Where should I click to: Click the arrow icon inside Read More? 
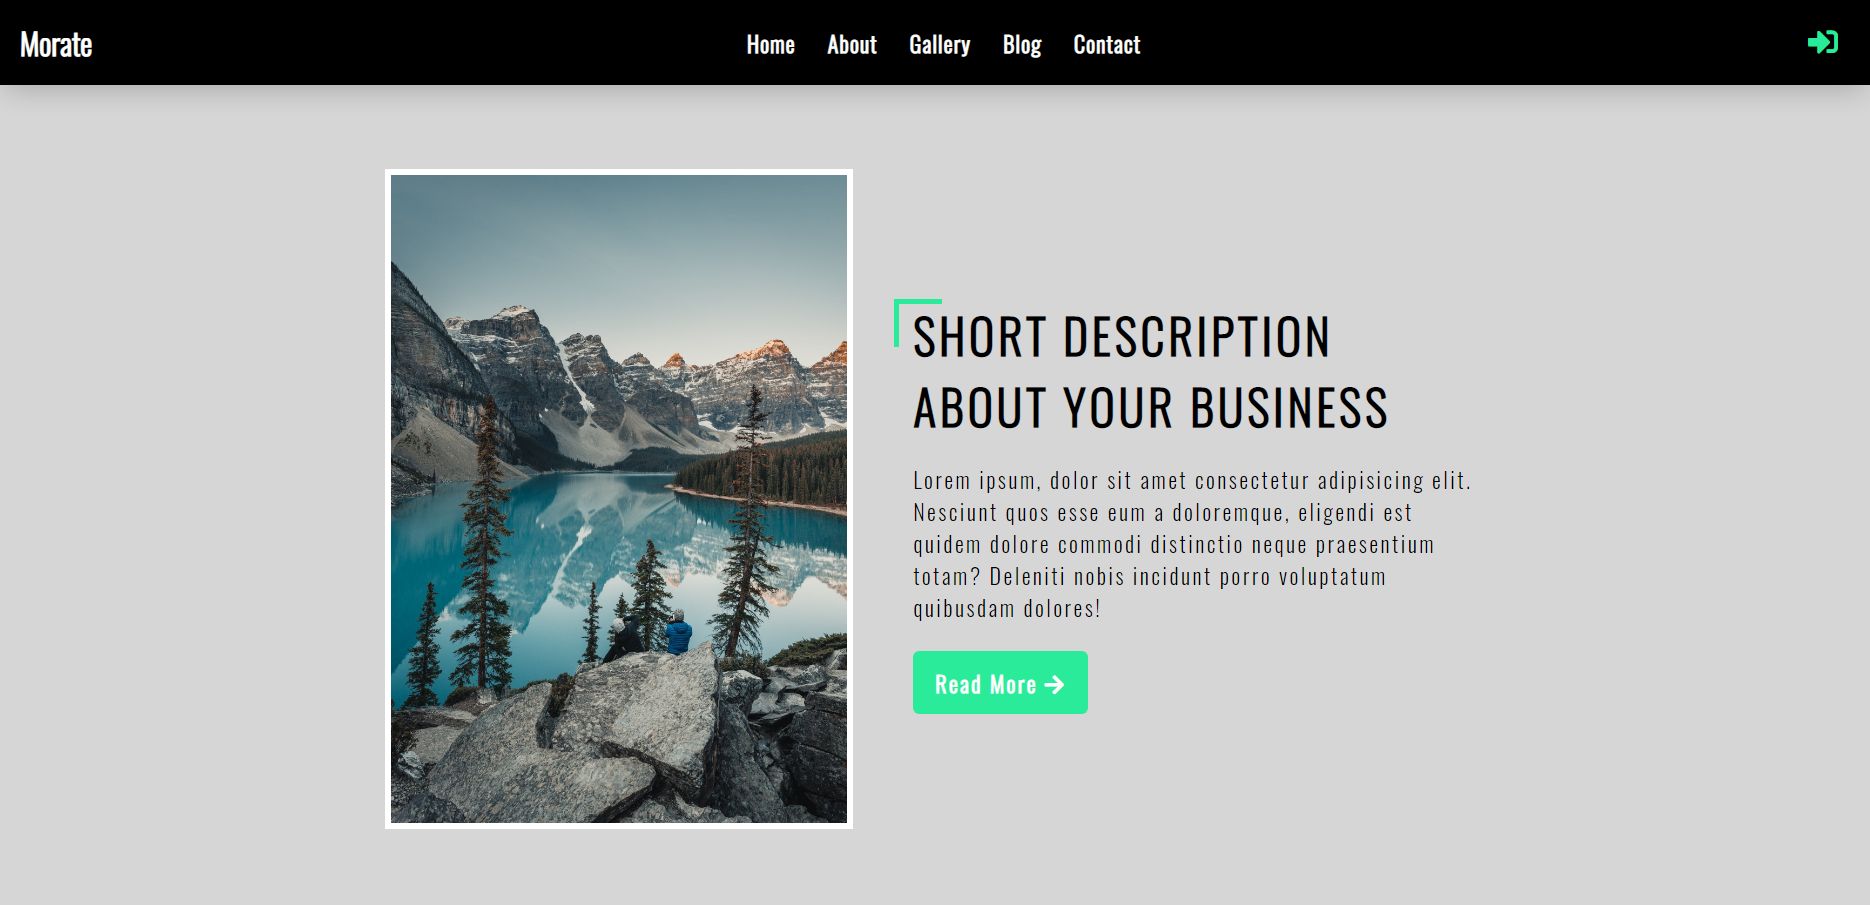1054,685
